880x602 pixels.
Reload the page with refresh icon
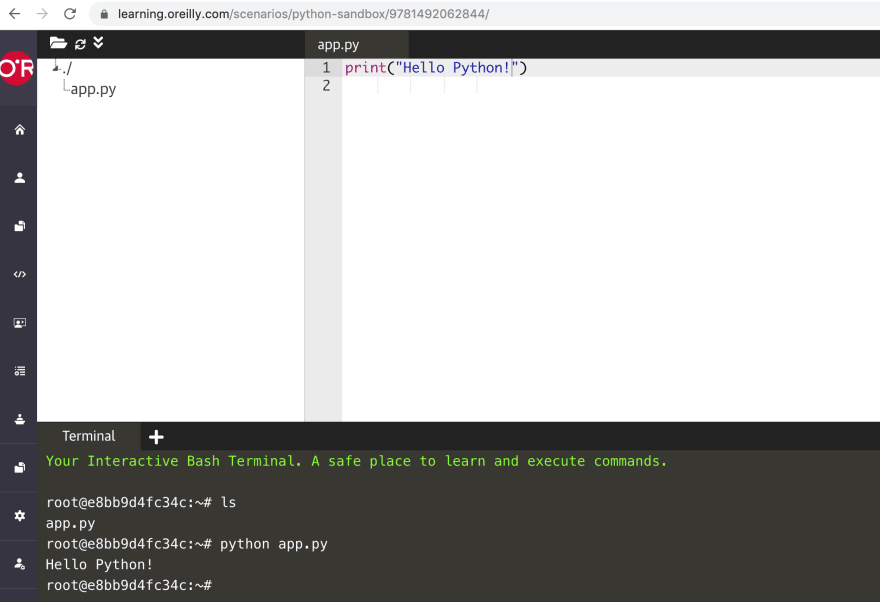point(70,13)
